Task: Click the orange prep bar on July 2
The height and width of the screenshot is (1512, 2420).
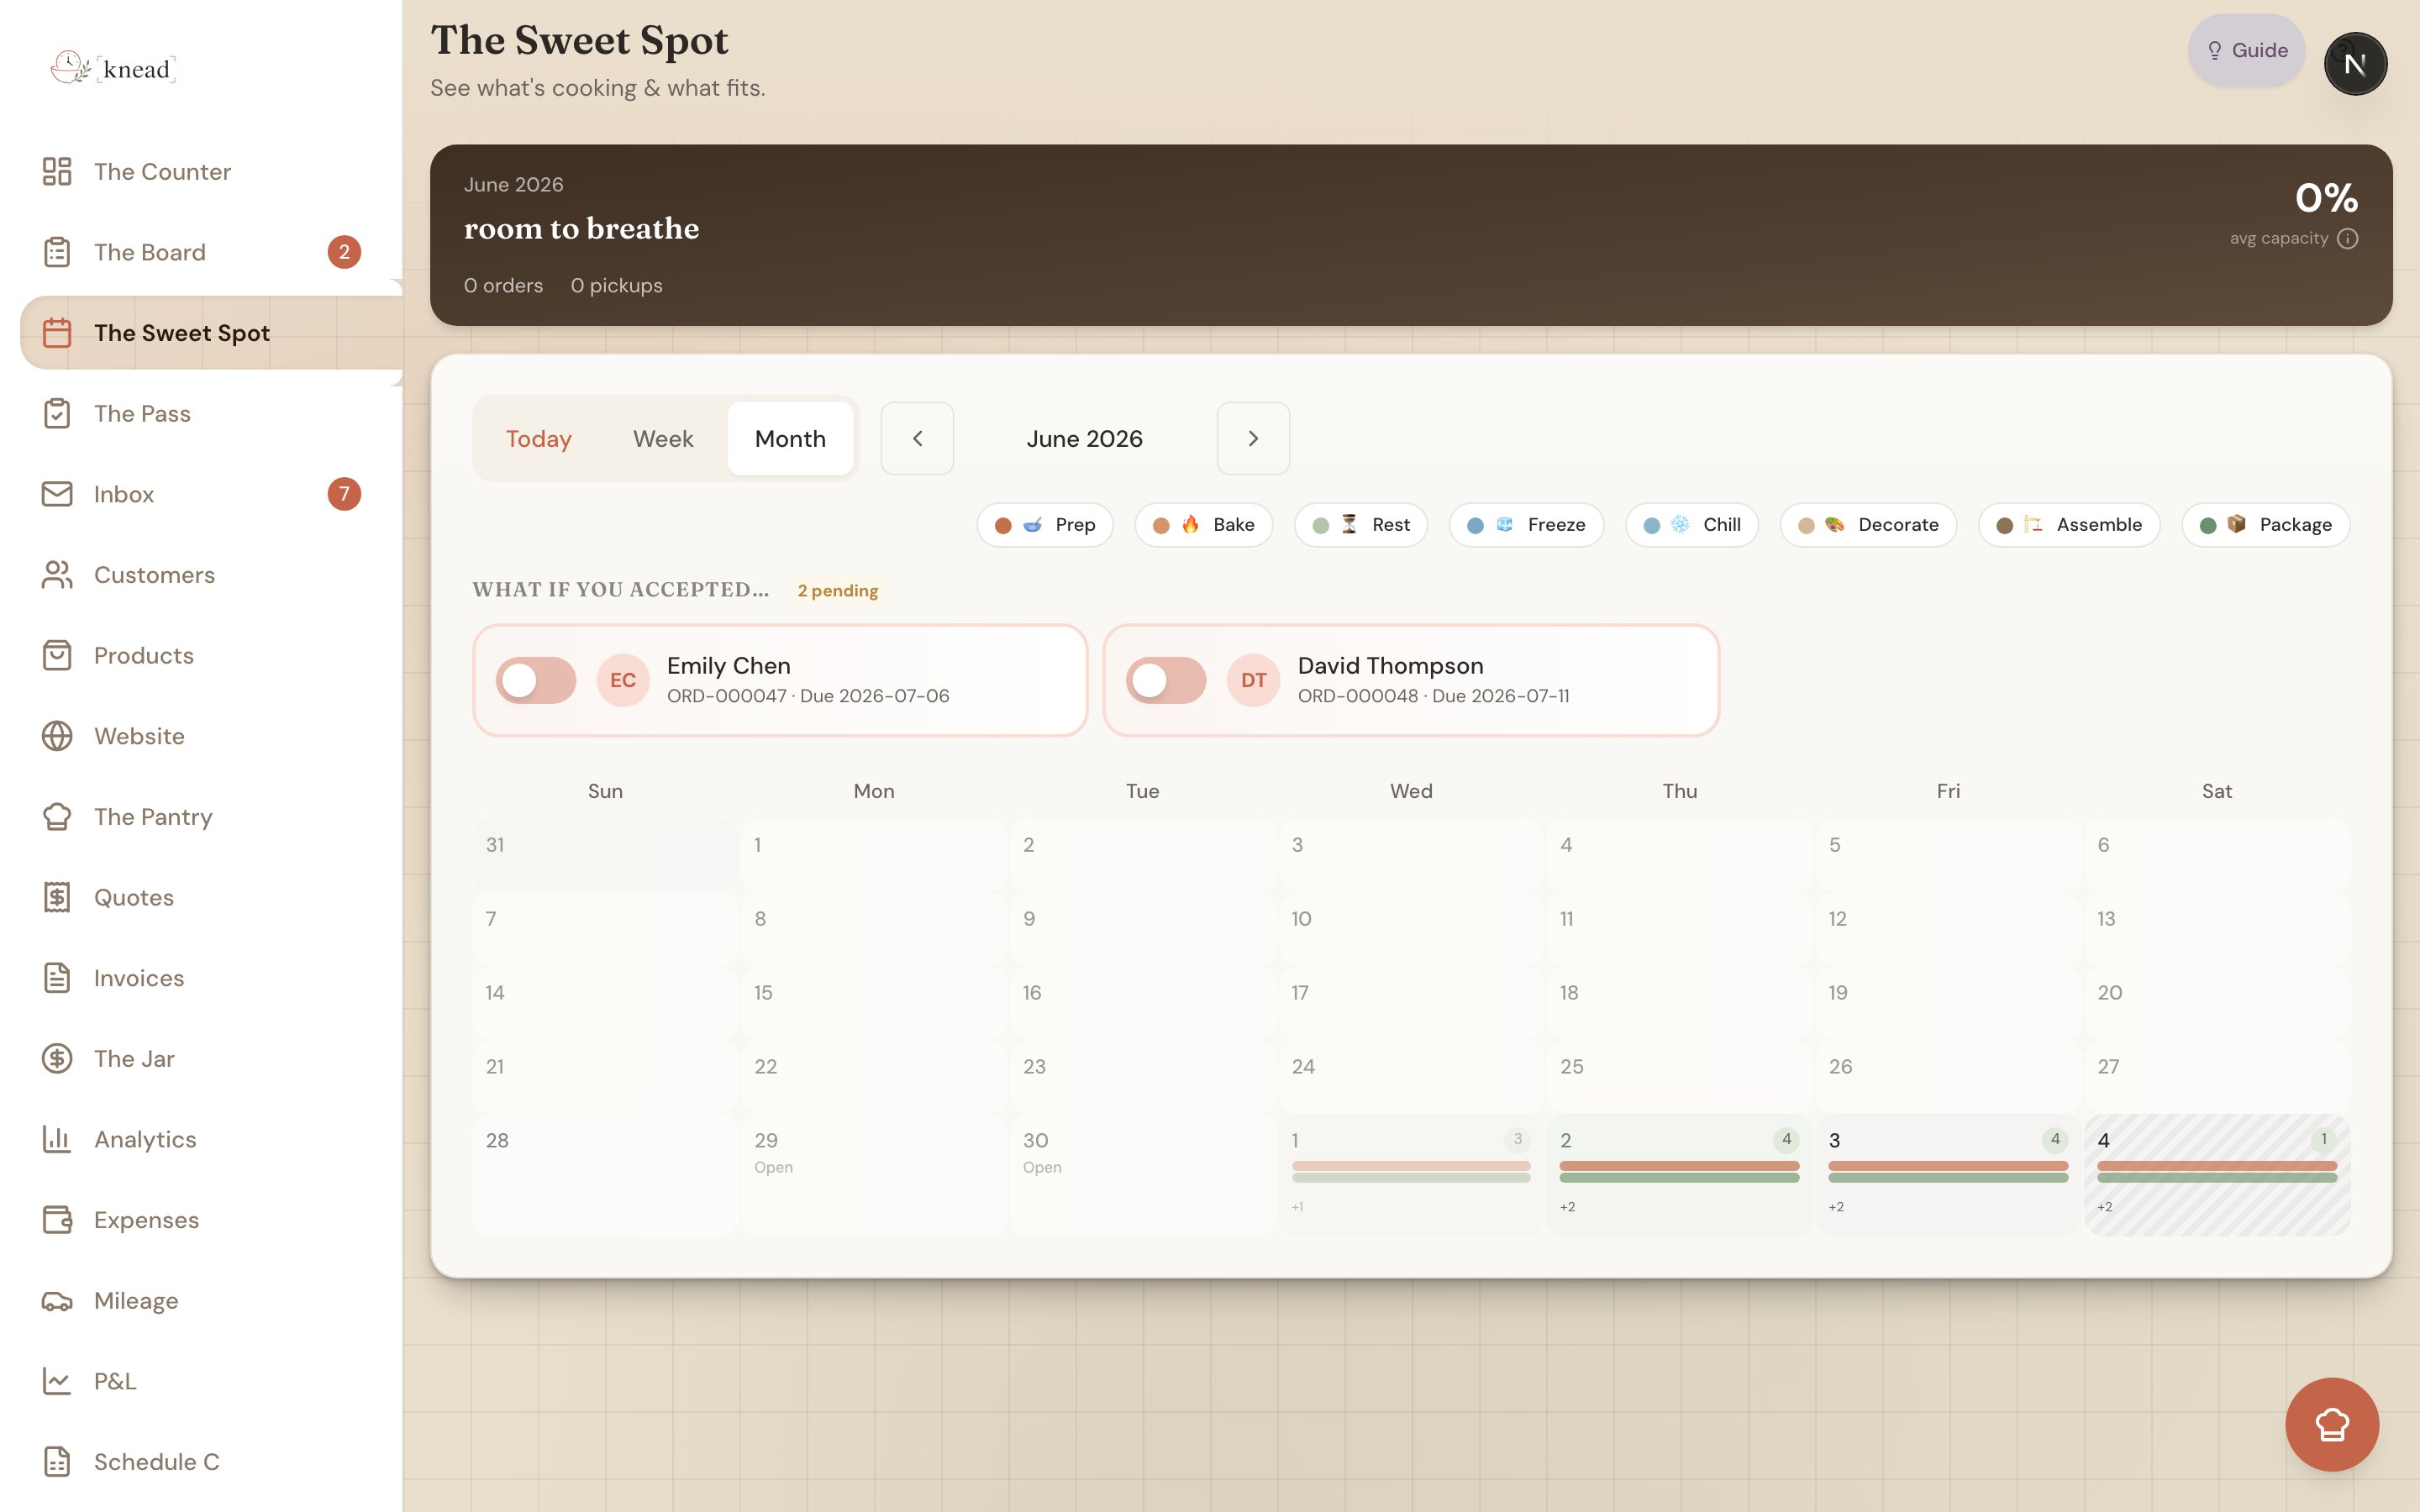Action: tap(1679, 1166)
